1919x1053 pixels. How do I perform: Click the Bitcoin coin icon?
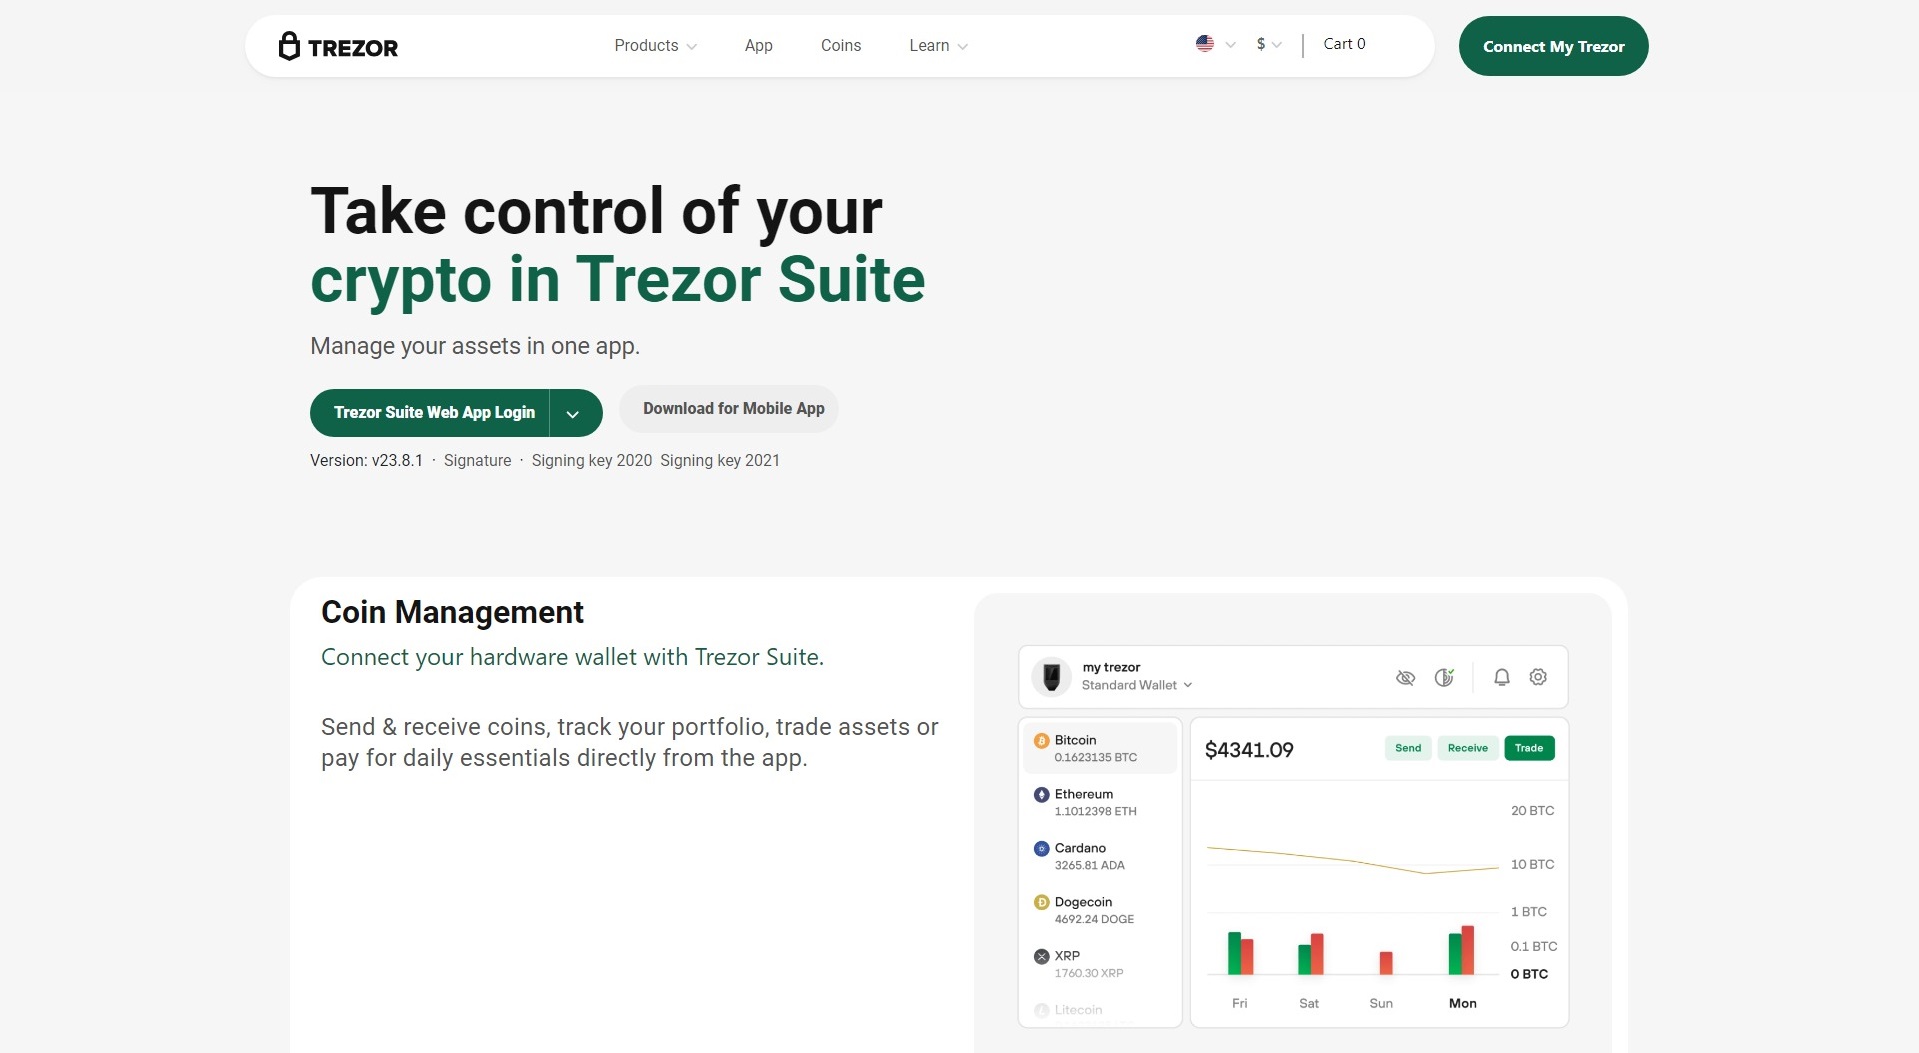pos(1041,741)
